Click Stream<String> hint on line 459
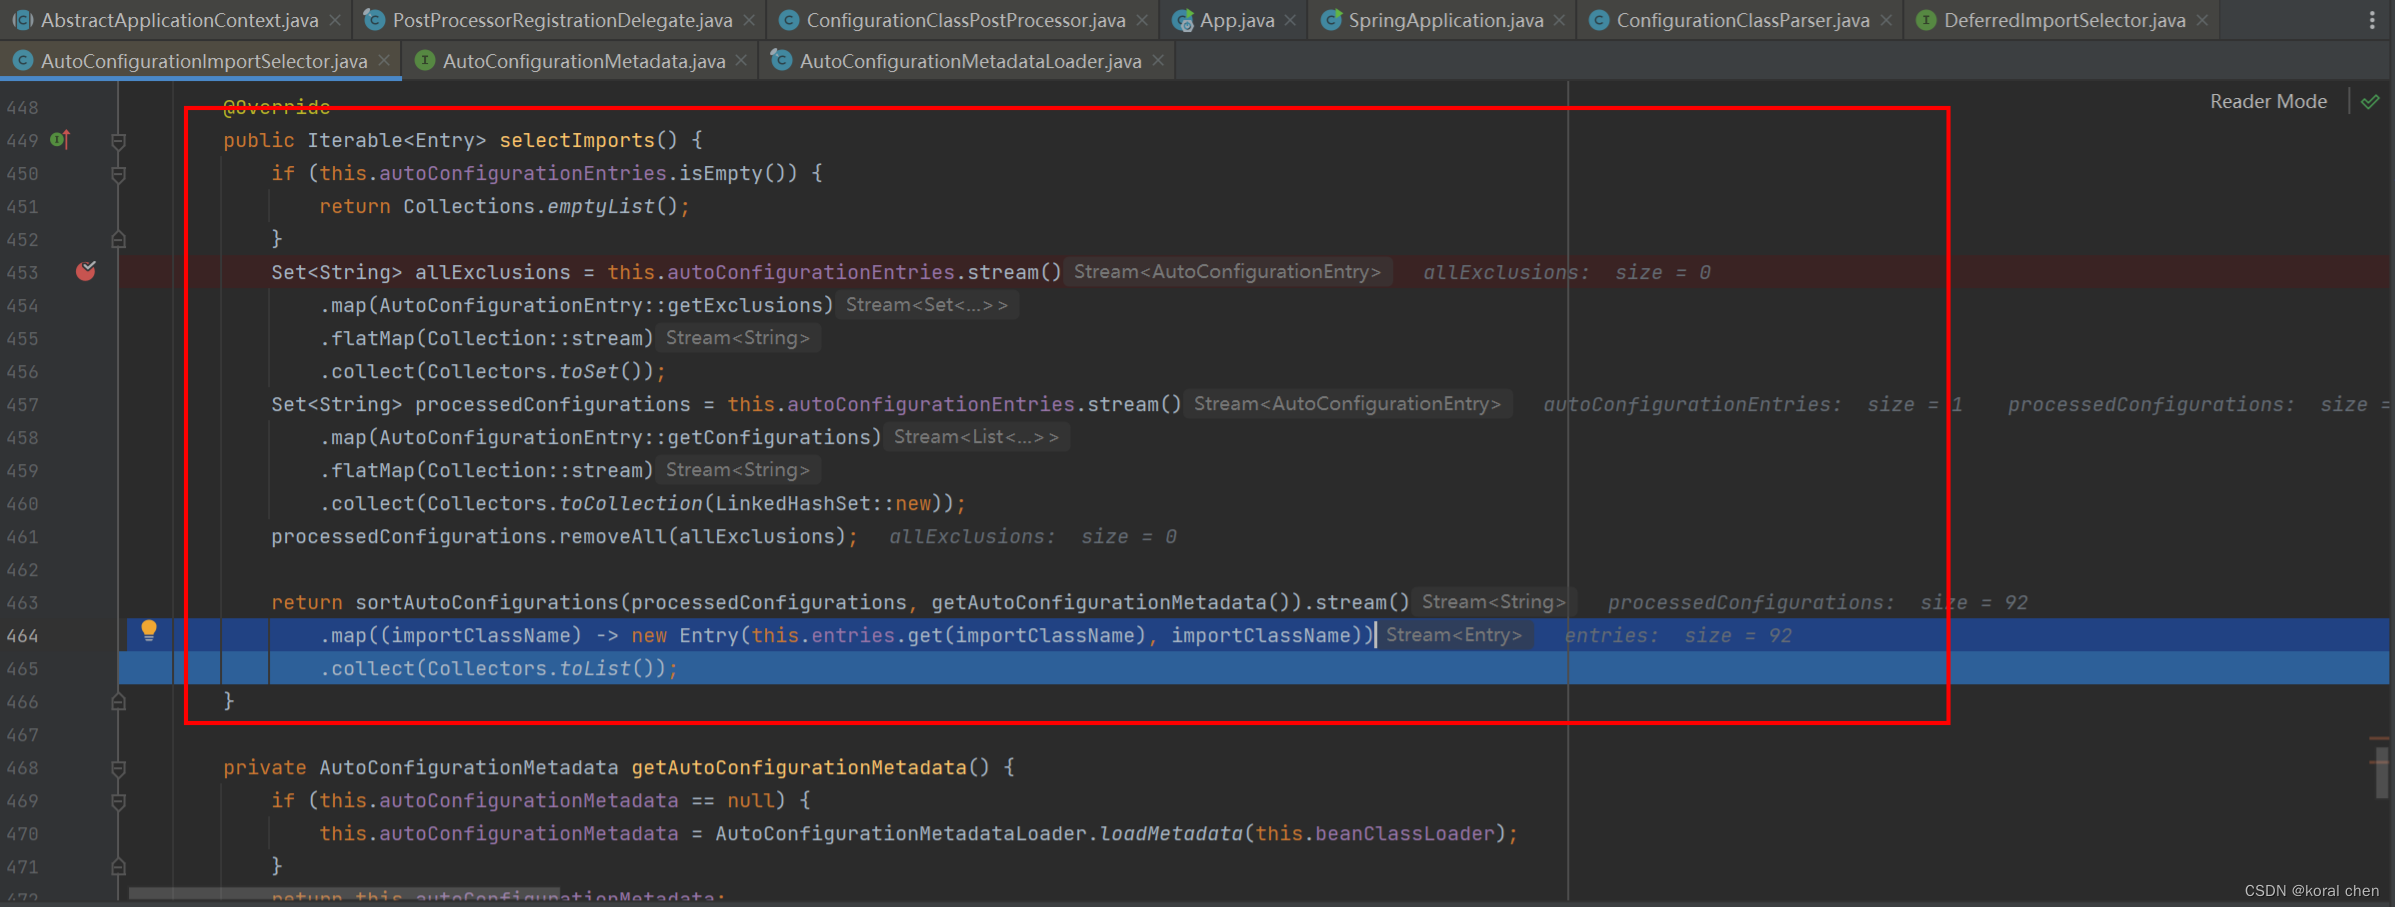This screenshot has width=2395, height=907. tap(738, 470)
